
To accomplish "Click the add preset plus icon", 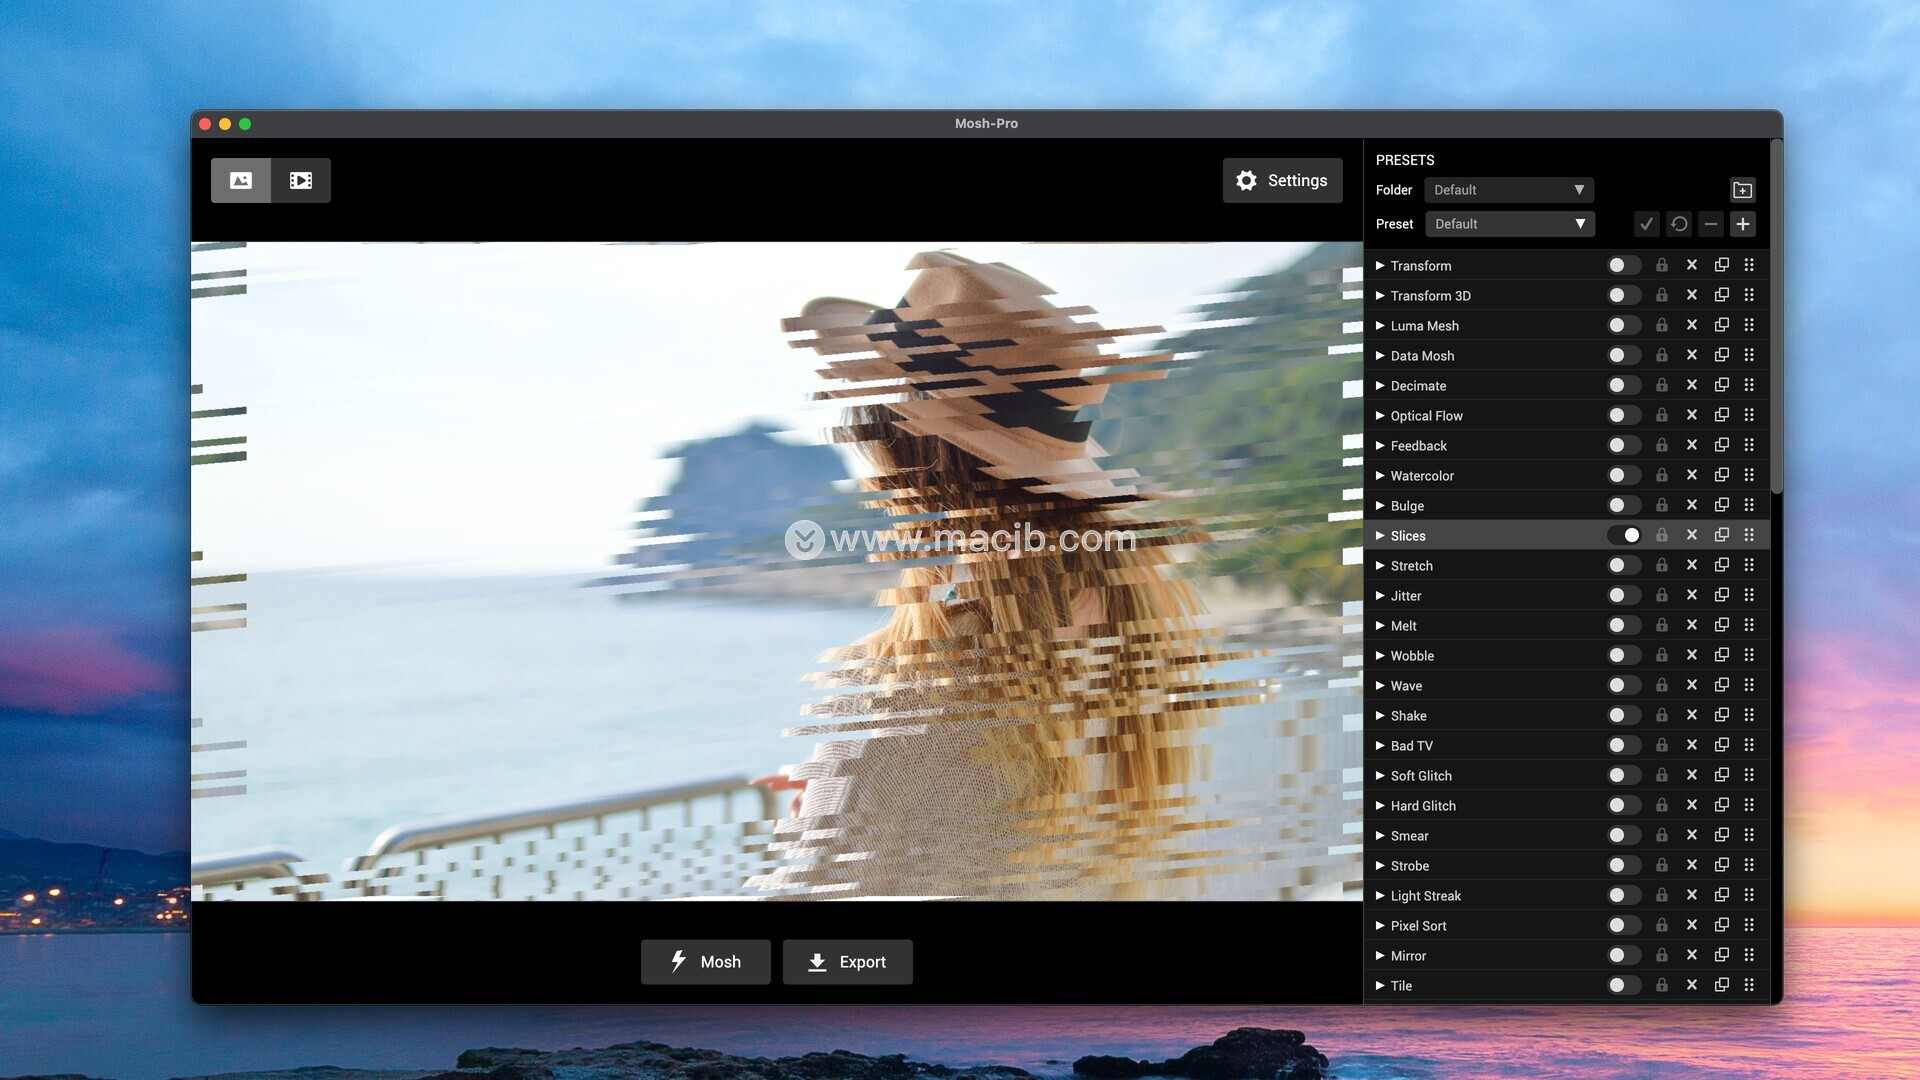I will [x=1743, y=224].
